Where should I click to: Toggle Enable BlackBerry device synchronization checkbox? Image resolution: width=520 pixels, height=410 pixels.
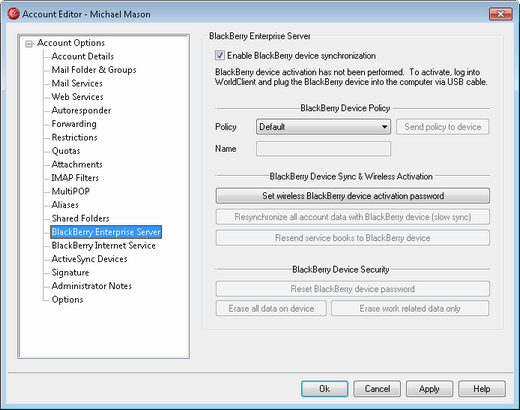pyautogui.click(x=220, y=55)
